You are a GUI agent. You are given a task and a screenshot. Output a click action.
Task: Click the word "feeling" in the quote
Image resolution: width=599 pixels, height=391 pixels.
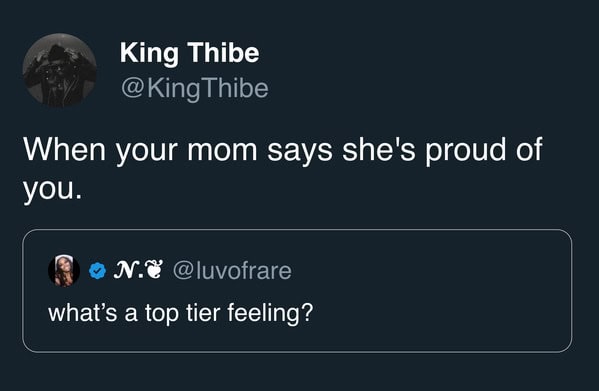(x=265, y=313)
